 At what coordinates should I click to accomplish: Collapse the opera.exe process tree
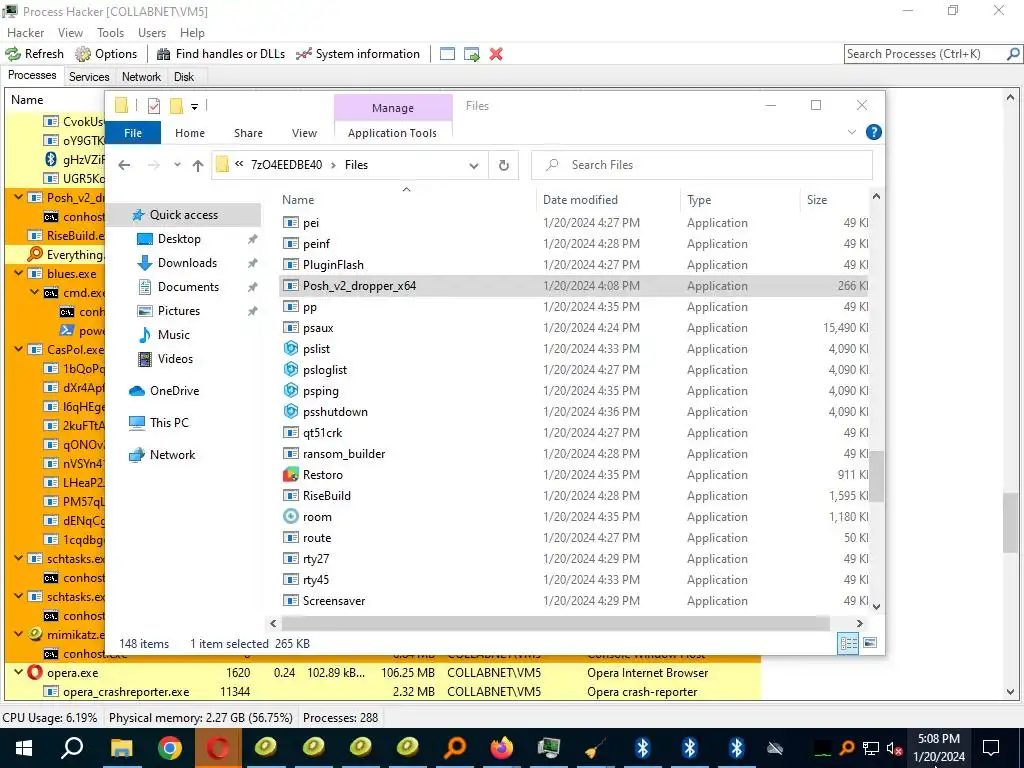click(x=18, y=673)
